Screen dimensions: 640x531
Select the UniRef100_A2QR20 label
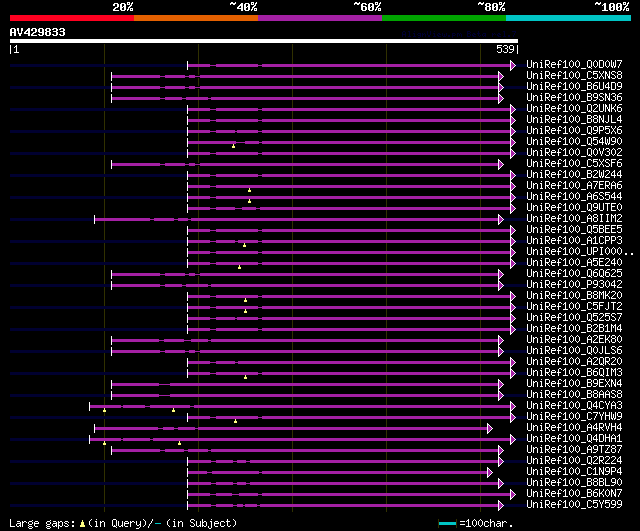click(x=574, y=362)
